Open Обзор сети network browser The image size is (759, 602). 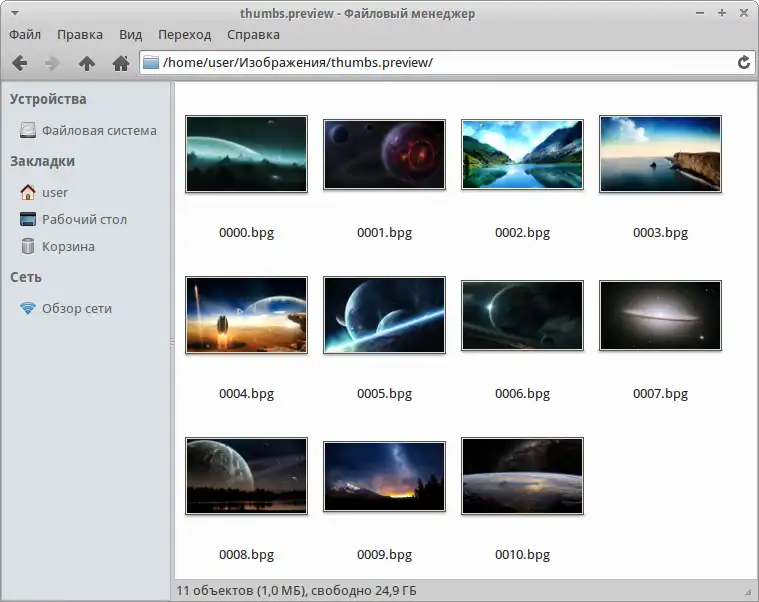[66, 308]
